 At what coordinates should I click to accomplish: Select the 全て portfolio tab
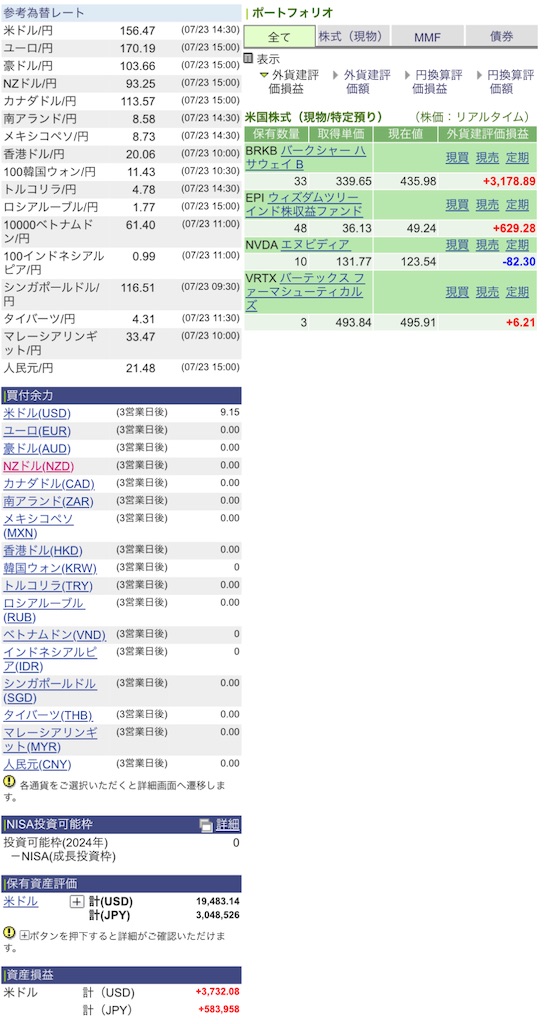pos(280,37)
